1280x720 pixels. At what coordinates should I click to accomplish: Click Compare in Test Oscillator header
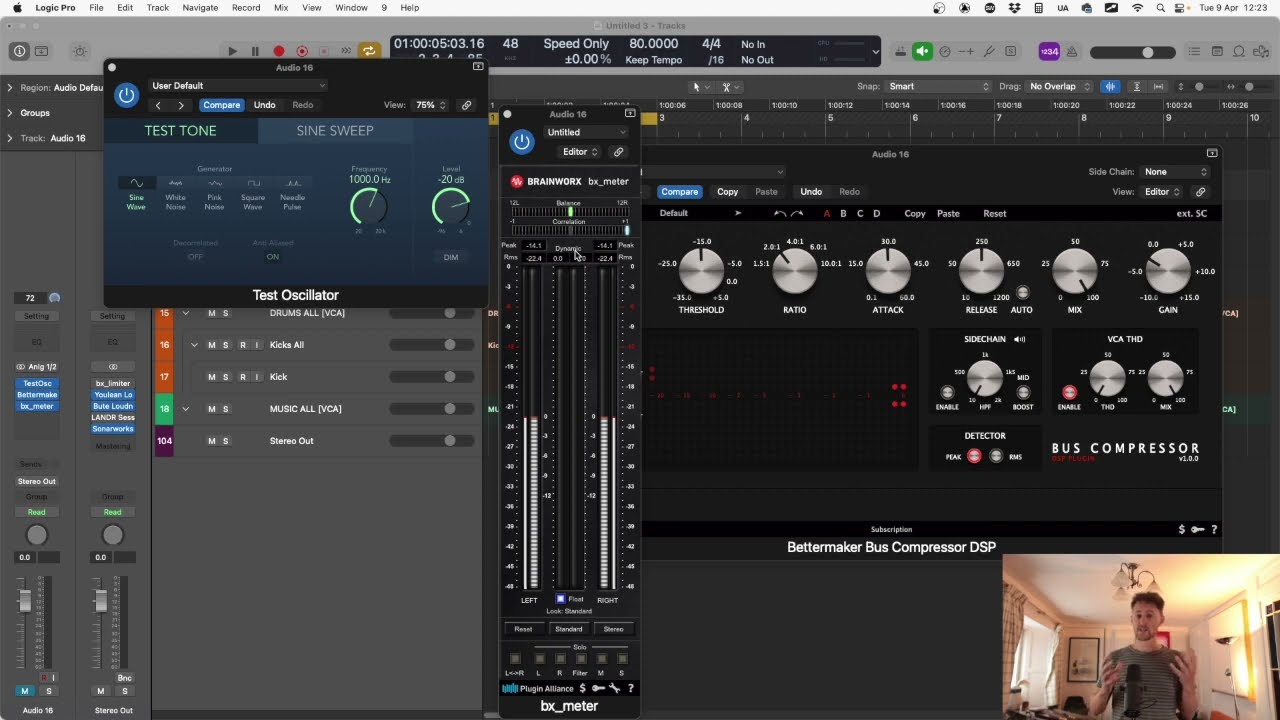(221, 105)
